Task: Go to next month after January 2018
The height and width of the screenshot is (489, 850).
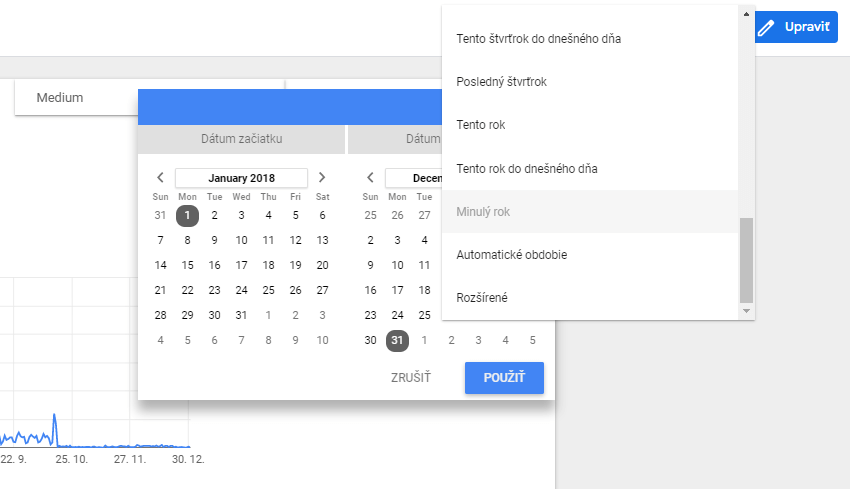Action: click(321, 177)
